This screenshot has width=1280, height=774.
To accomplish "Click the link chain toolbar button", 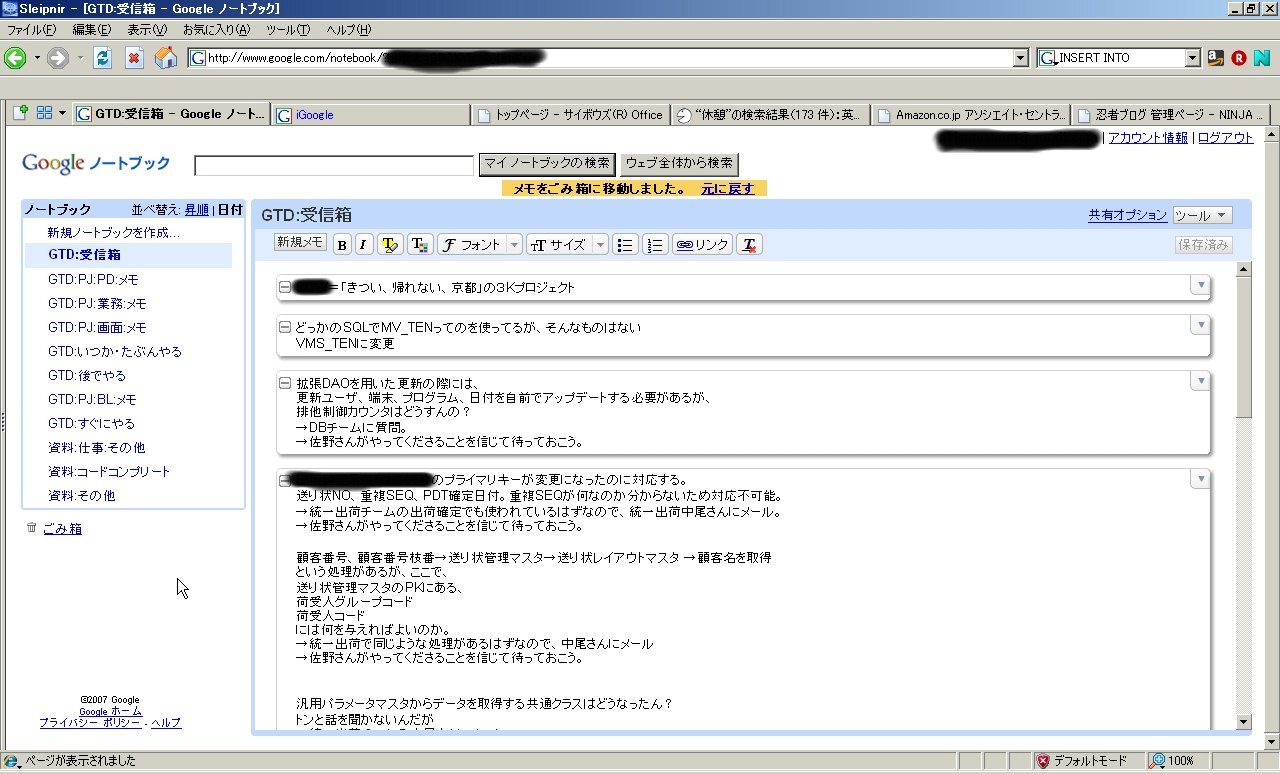I will (x=703, y=245).
